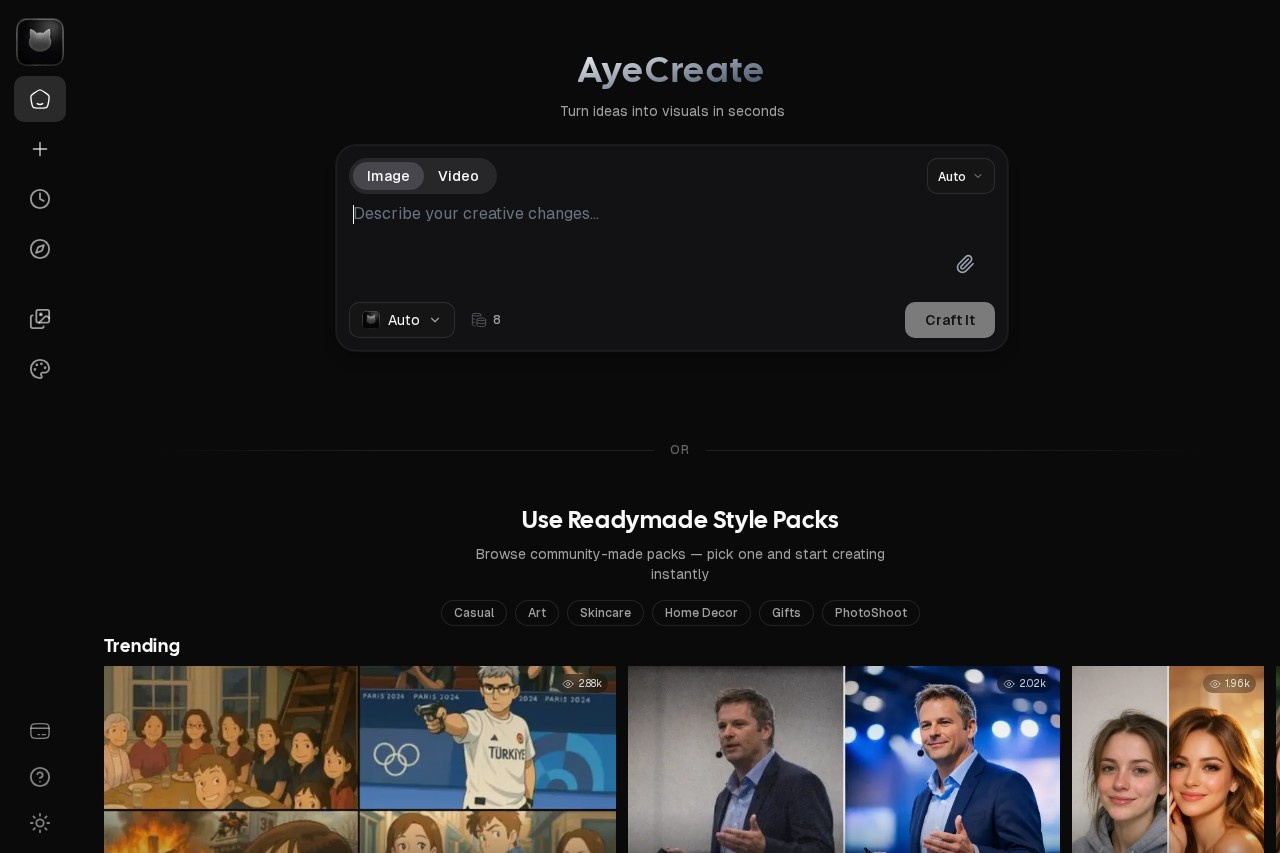The width and height of the screenshot is (1280, 853).
Task: Switch to the PhotoShoot category
Action: [870, 613]
